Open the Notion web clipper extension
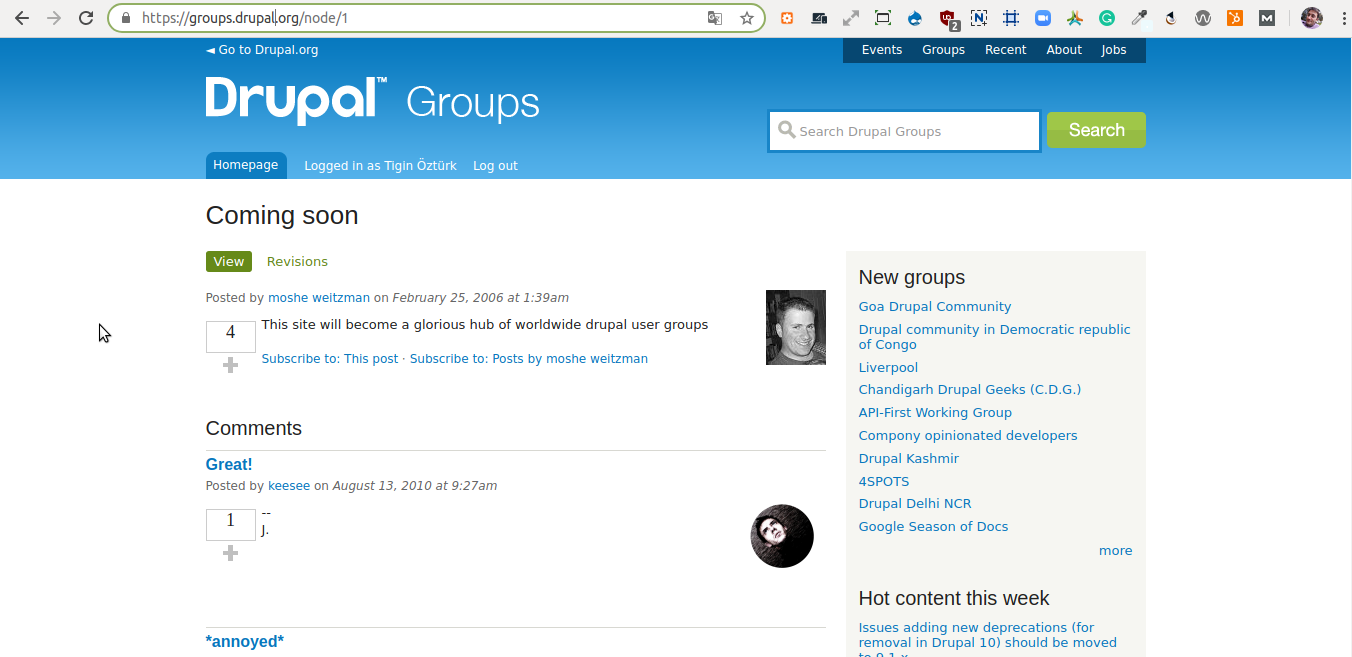 979,18
